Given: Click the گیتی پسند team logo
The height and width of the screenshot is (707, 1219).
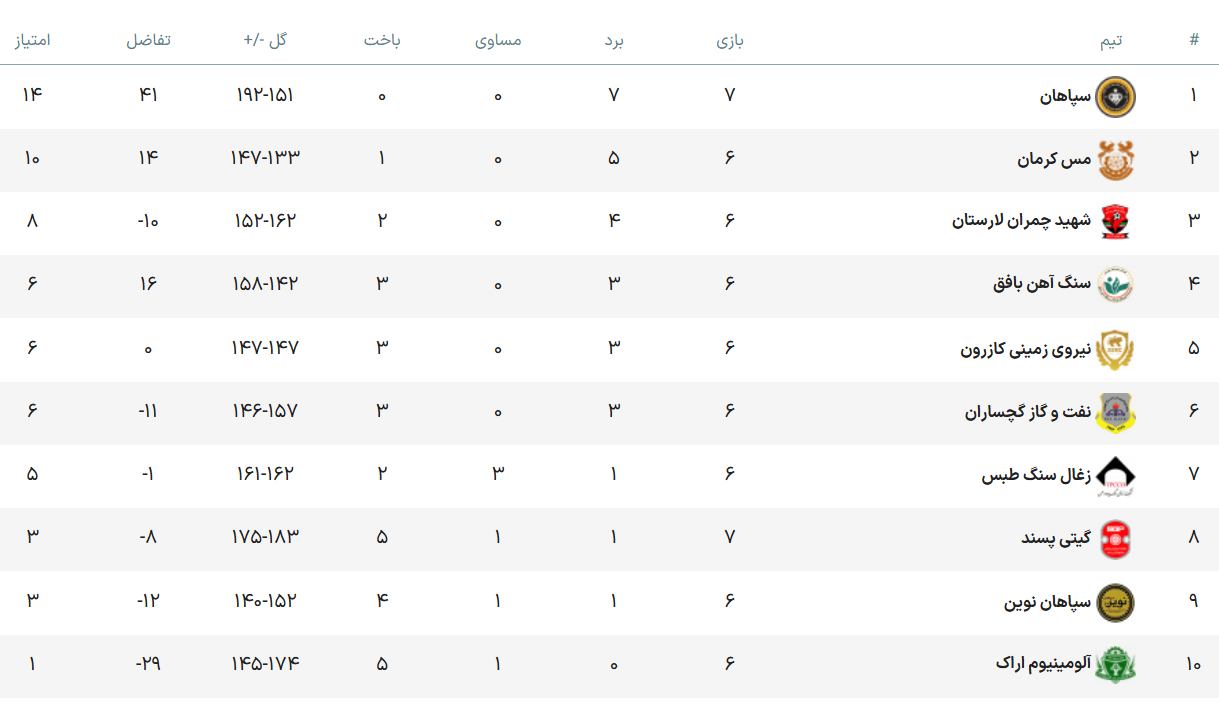Looking at the screenshot, I should 1116,539.
